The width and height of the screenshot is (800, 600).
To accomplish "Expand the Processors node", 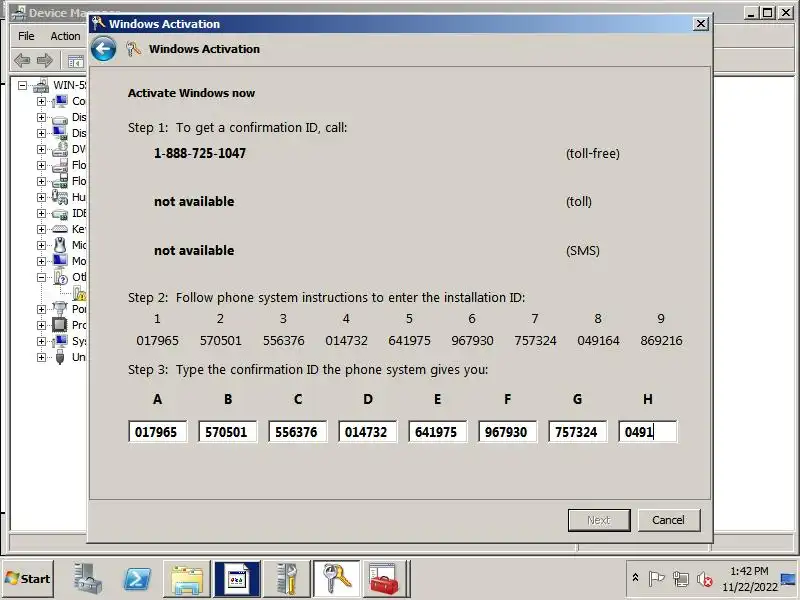I will [41, 325].
